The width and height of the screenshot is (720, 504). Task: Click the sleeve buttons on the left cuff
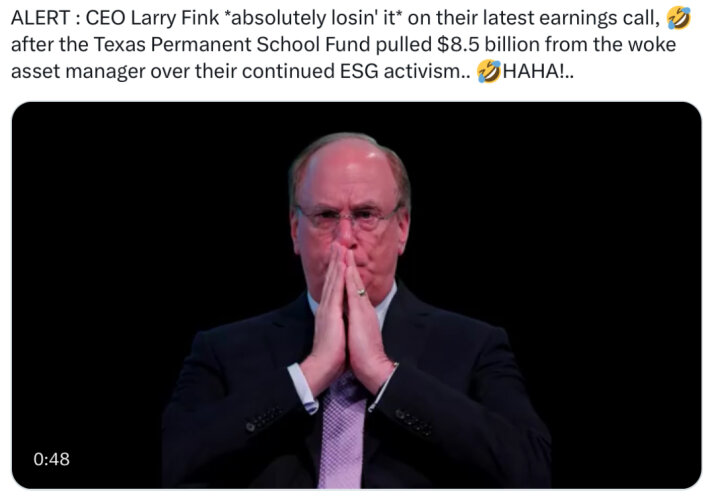(266, 419)
